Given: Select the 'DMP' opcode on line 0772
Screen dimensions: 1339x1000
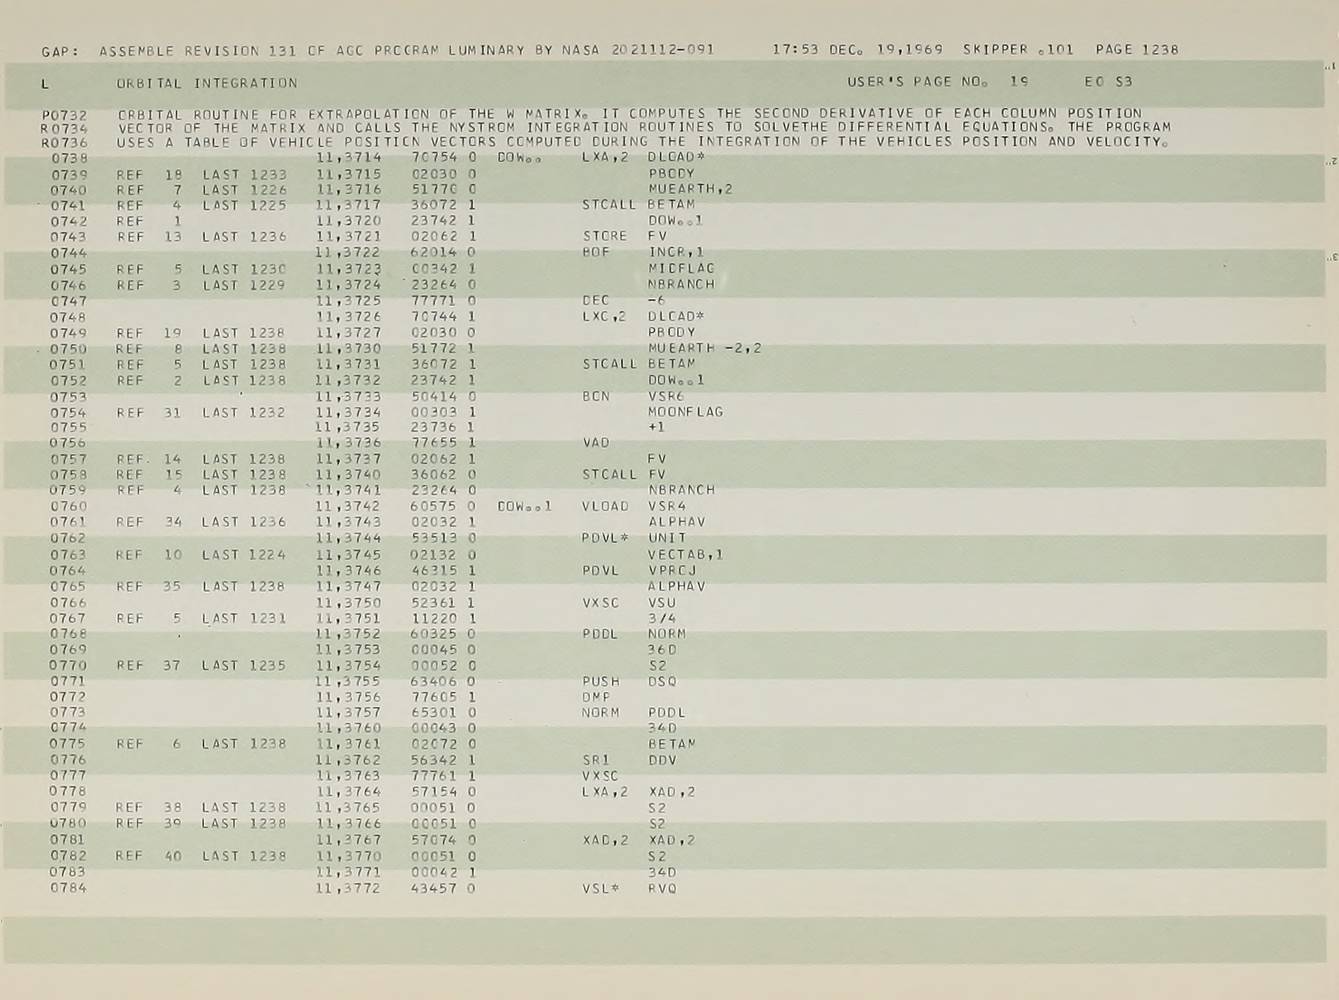Looking at the screenshot, I should coord(596,697).
